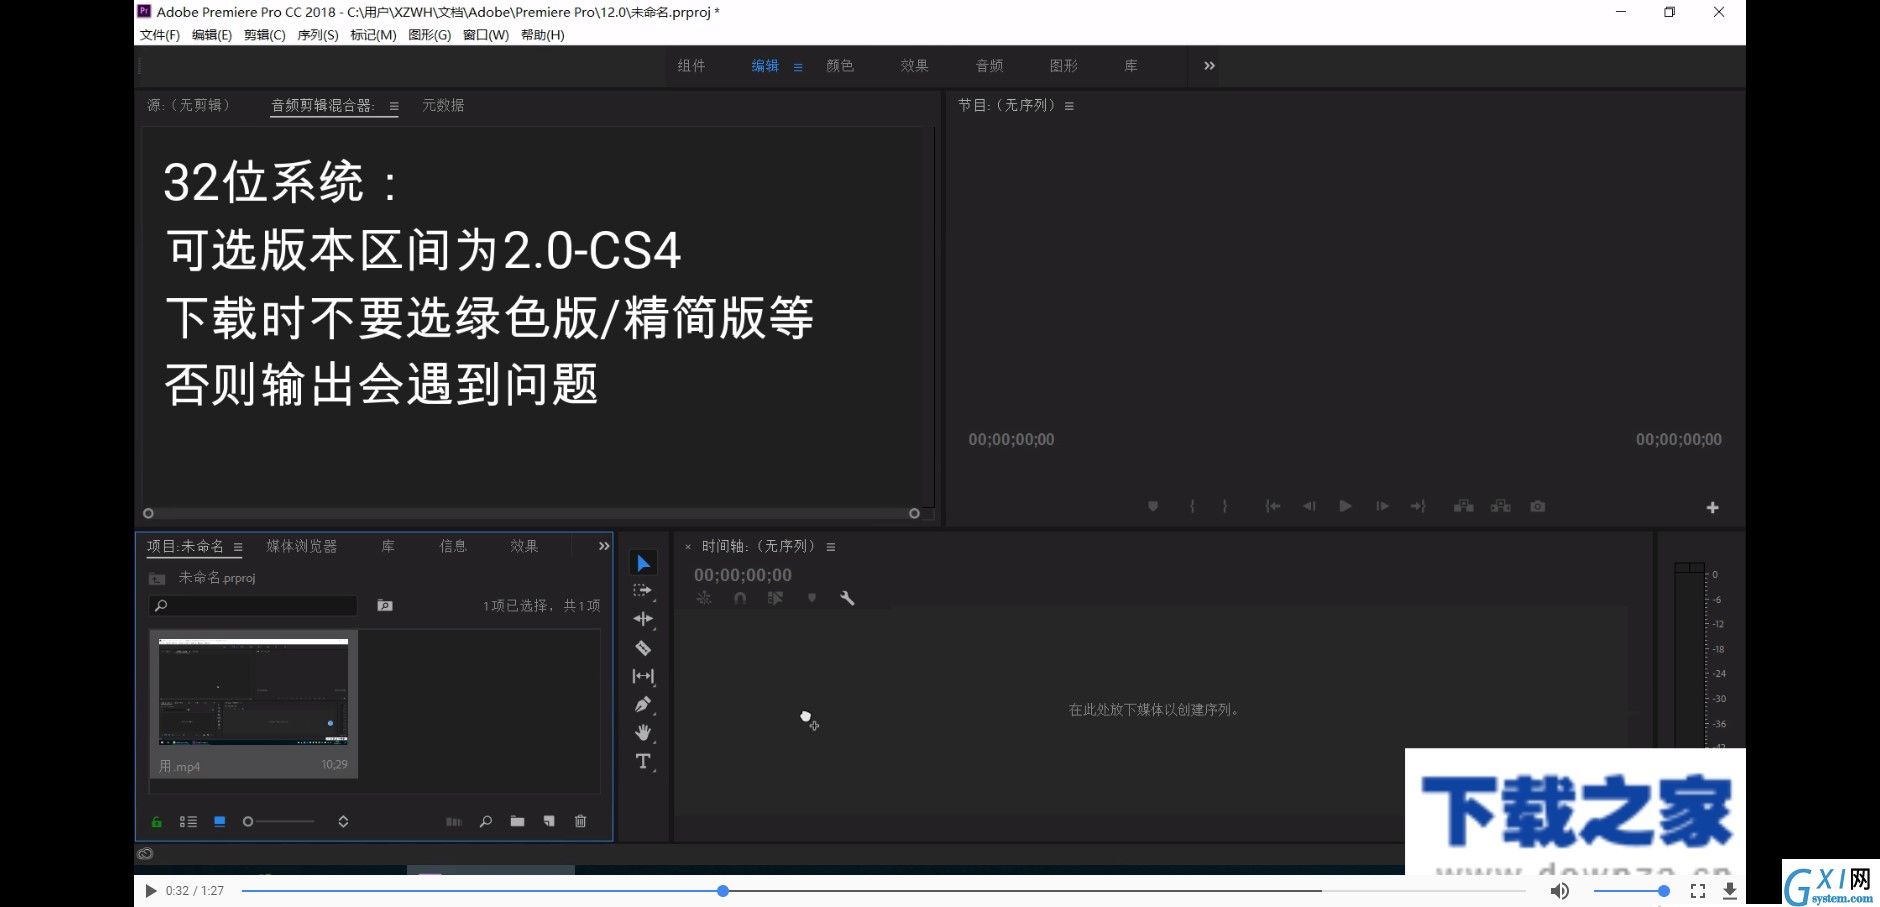Viewport: 1880px width, 907px height.
Task: Play the video in the player bar
Action: click(x=150, y=891)
